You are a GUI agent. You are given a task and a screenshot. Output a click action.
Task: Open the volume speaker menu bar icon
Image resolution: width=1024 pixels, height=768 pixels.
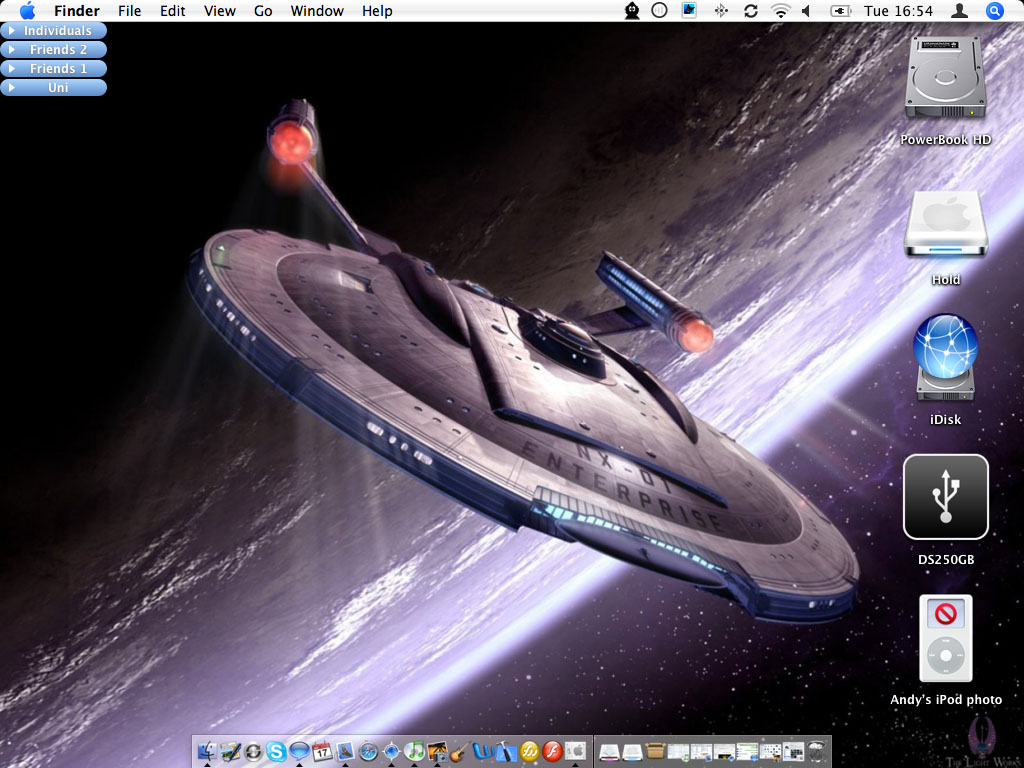(807, 10)
